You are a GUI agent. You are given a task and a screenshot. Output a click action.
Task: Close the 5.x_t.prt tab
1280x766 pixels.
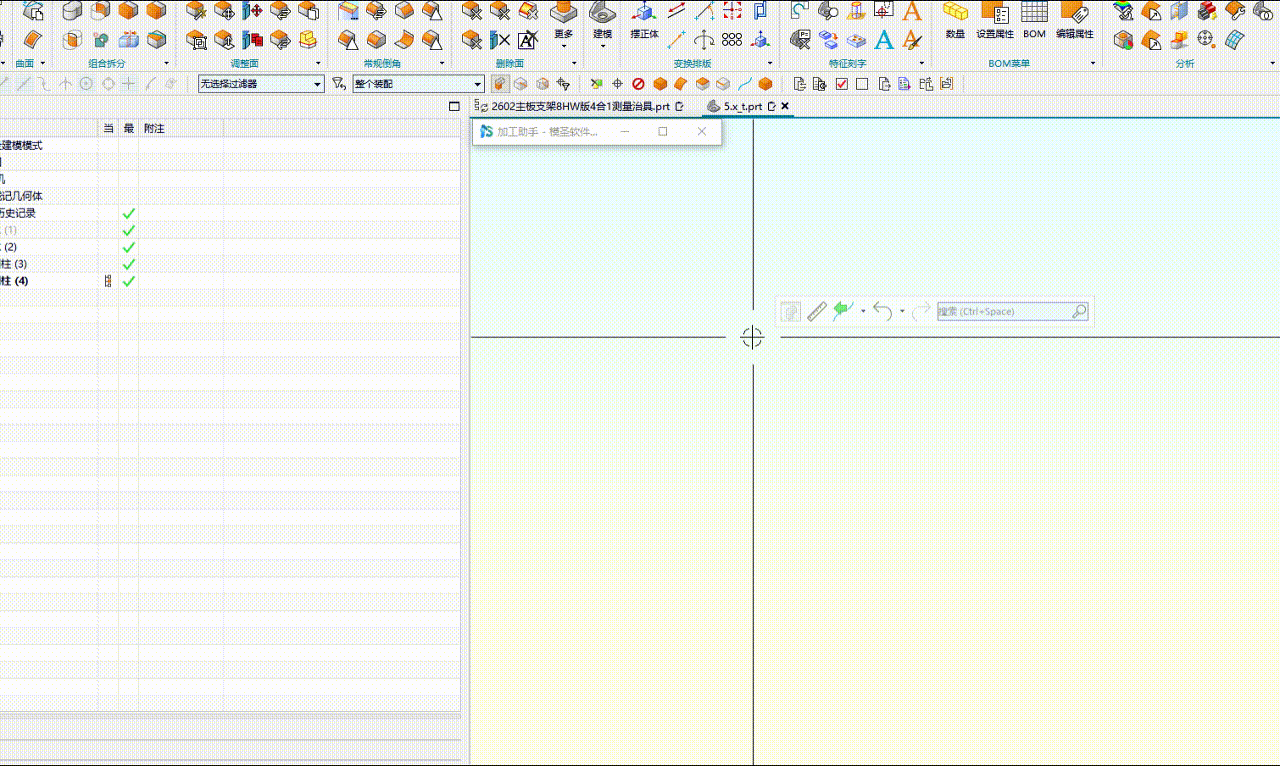click(x=785, y=106)
